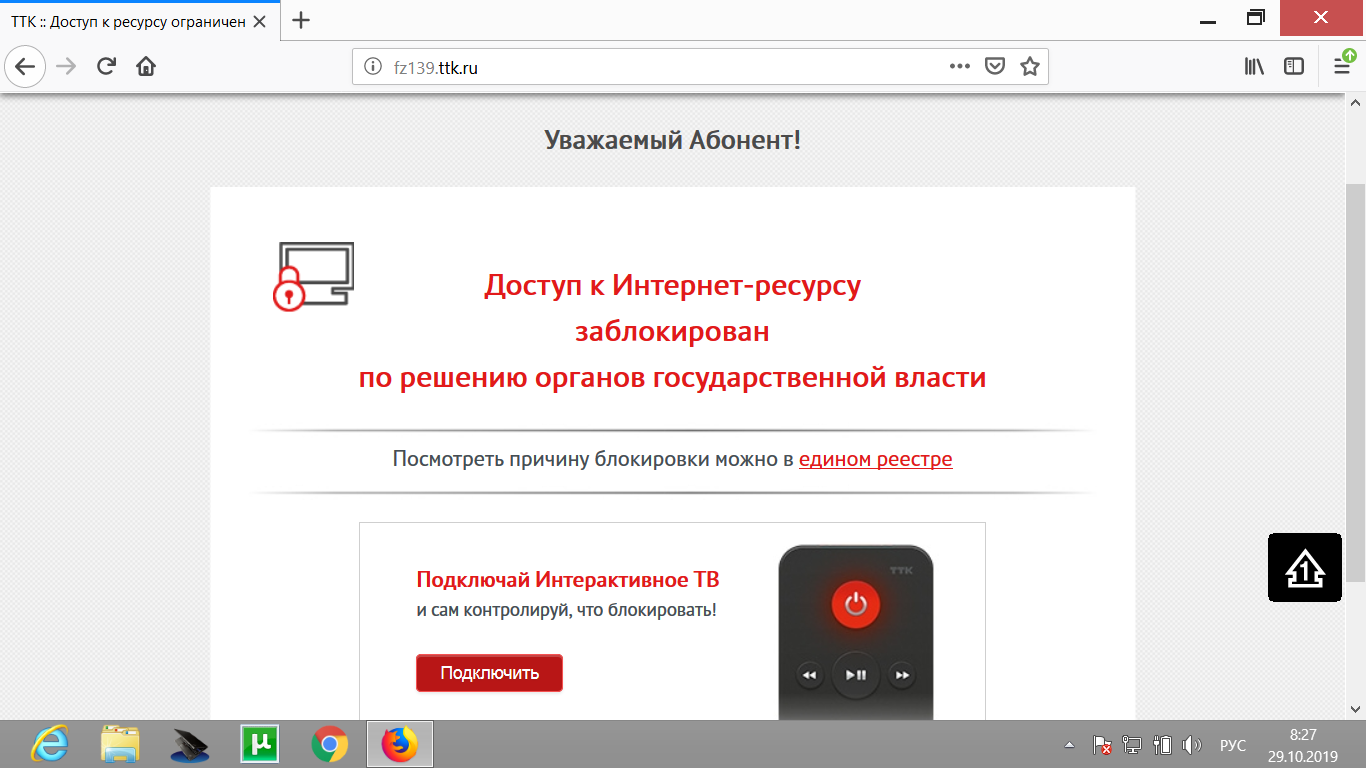Open the Firefox hamburger menu
This screenshot has height=768, width=1366.
coord(1342,65)
